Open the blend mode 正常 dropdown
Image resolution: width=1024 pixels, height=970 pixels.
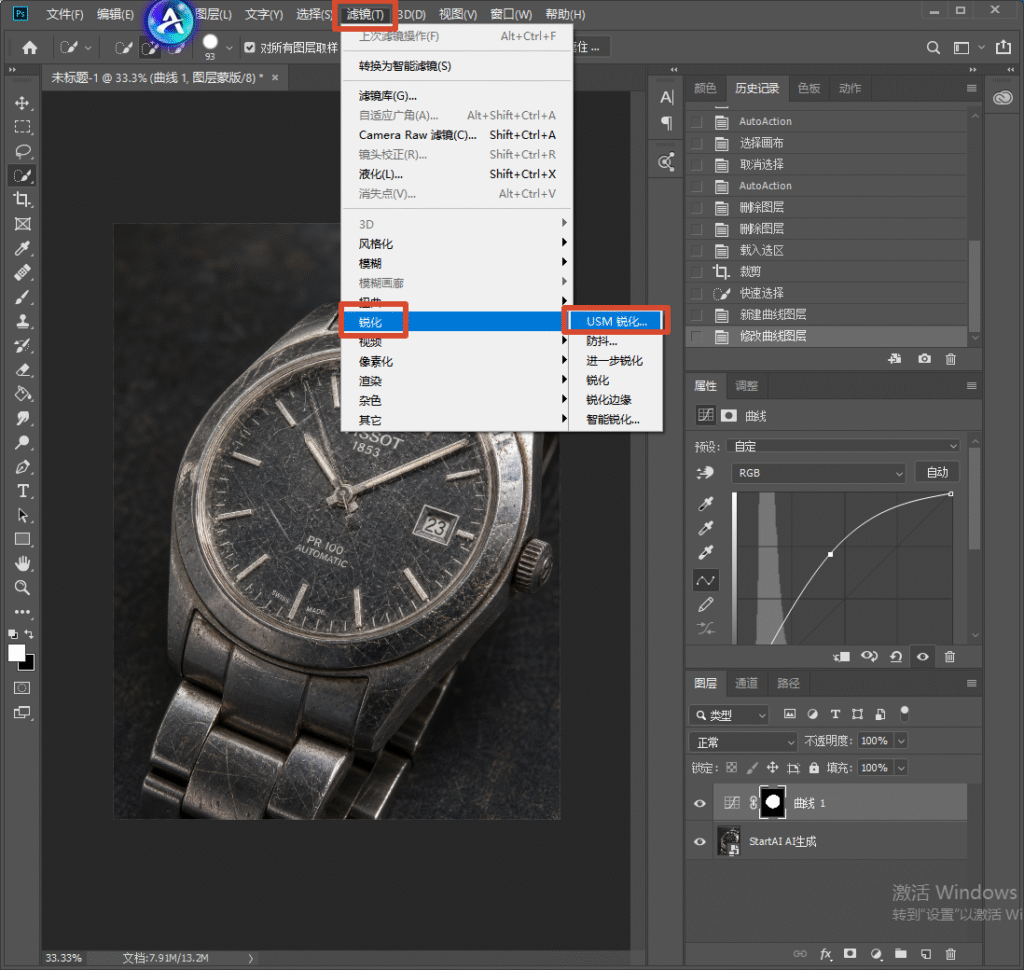tap(743, 742)
